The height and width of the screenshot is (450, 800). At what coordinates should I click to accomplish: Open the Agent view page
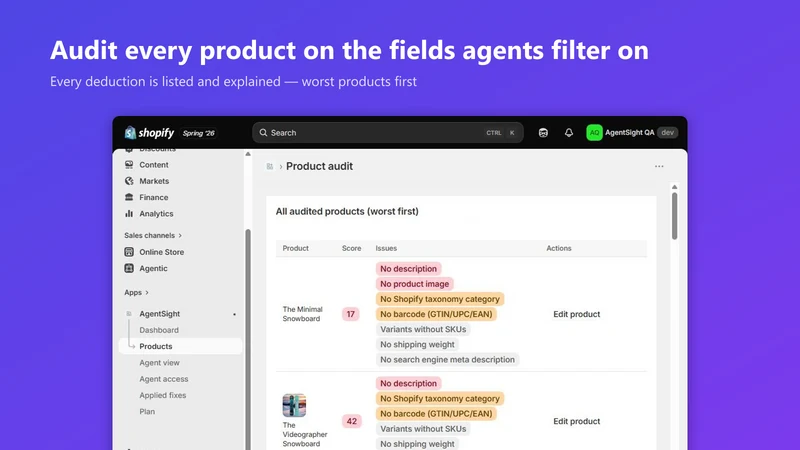[159, 363]
